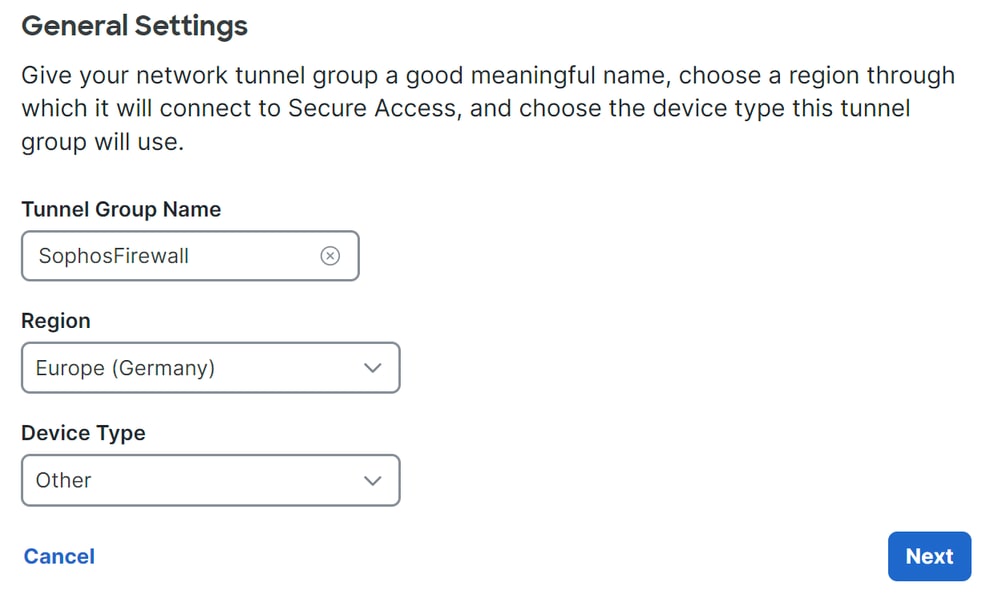
Task: Proceed with the blue Next button
Action: [929, 556]
